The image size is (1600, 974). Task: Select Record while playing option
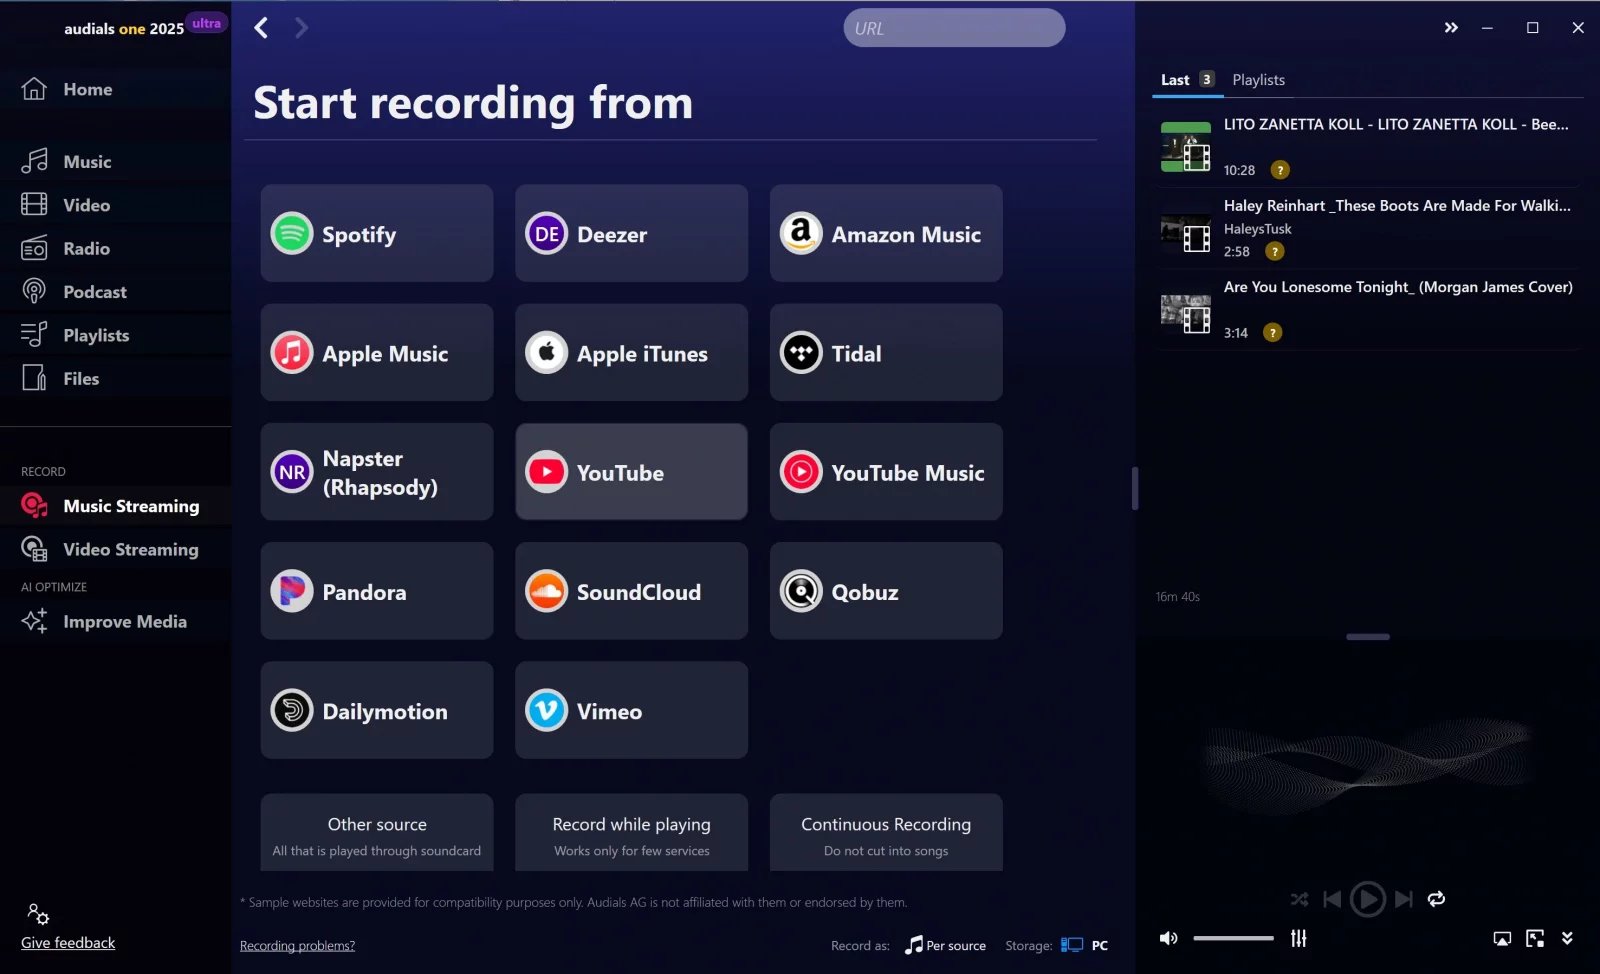pyautogui.click(x=631, y=833)
